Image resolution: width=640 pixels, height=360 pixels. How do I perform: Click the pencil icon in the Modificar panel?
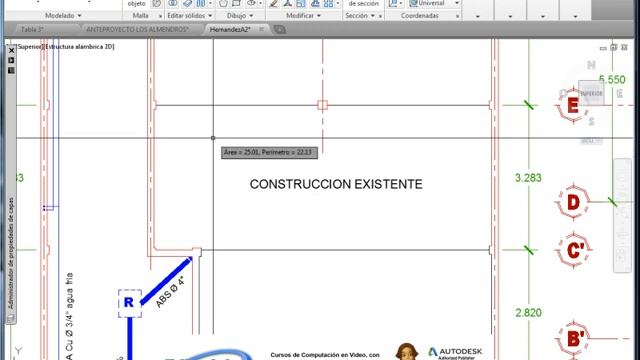[x=274, y=4]
